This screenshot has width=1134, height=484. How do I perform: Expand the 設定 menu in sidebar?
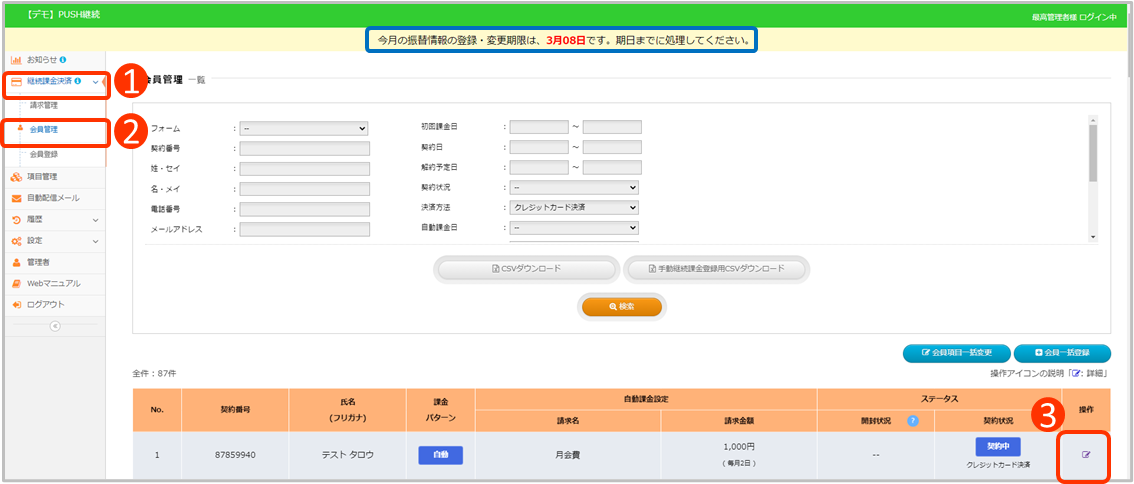[55, 241]
